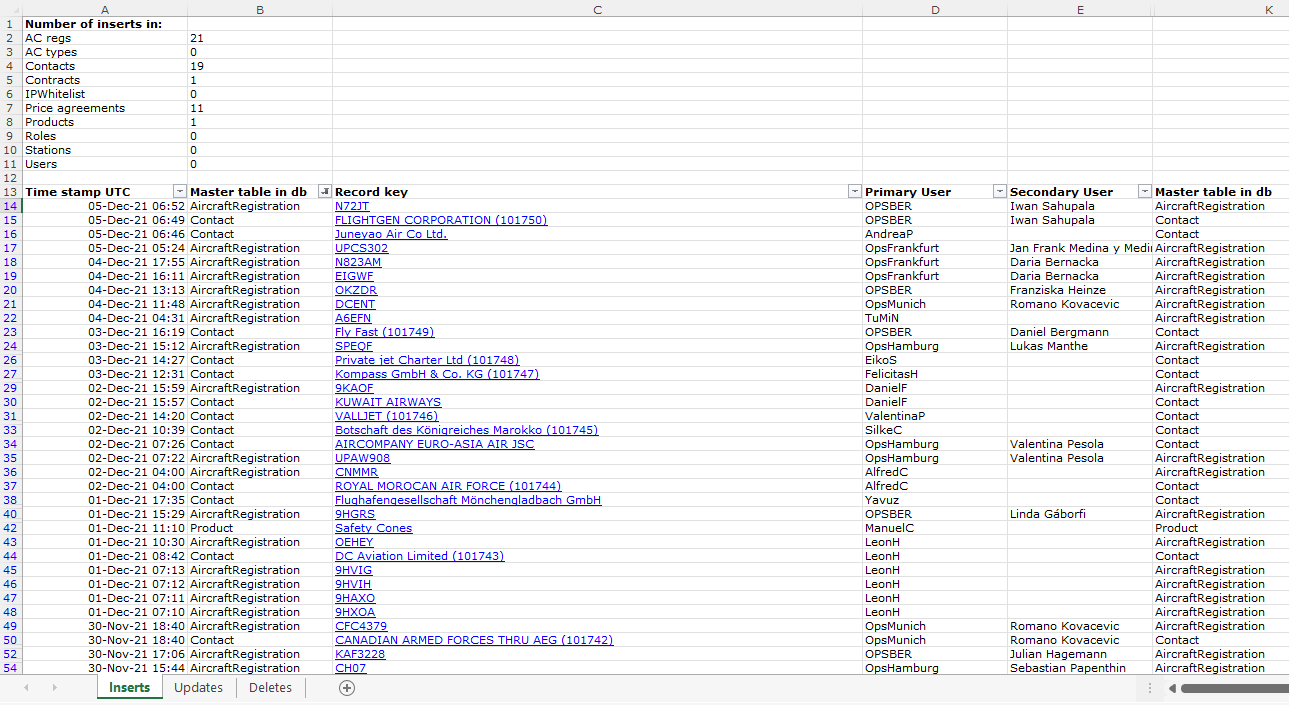Image resolution: width=1289 pixels, height=705 pixels.
Task: Open the VALLJET (101746) link
Action: pyautogui.click(x=386, y=416)
